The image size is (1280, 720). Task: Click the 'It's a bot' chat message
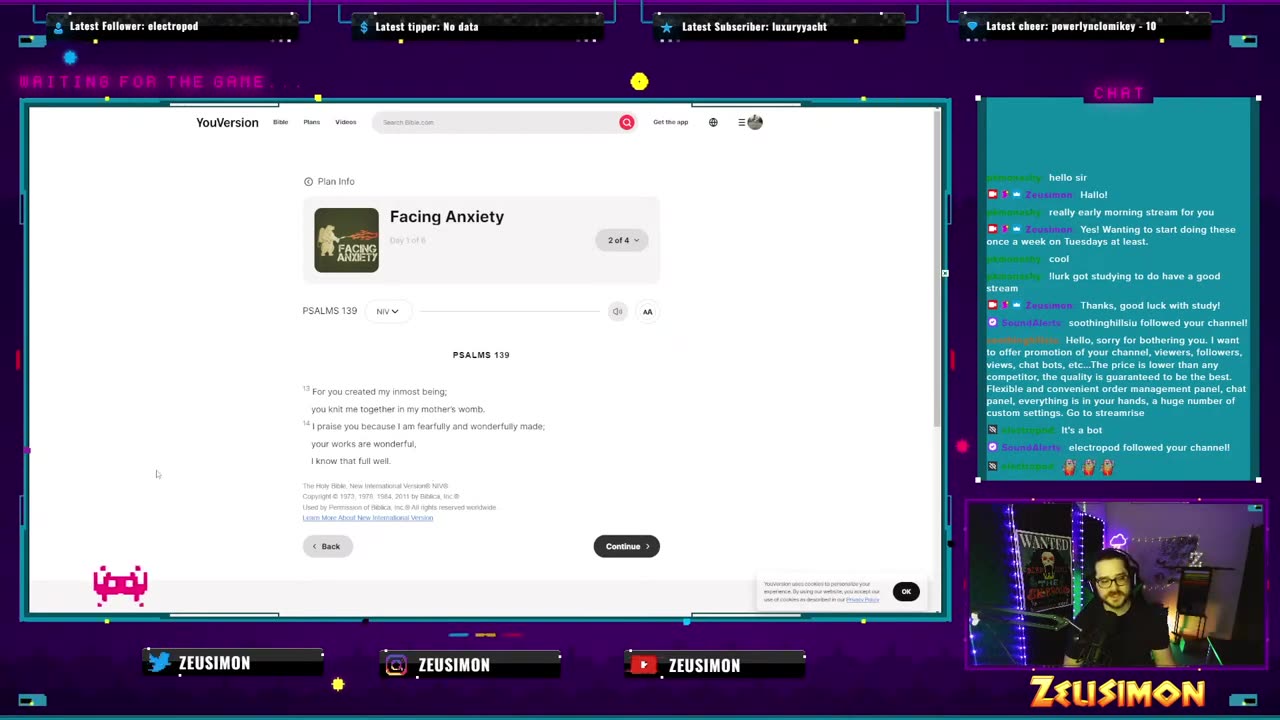tap(1081, 430)
